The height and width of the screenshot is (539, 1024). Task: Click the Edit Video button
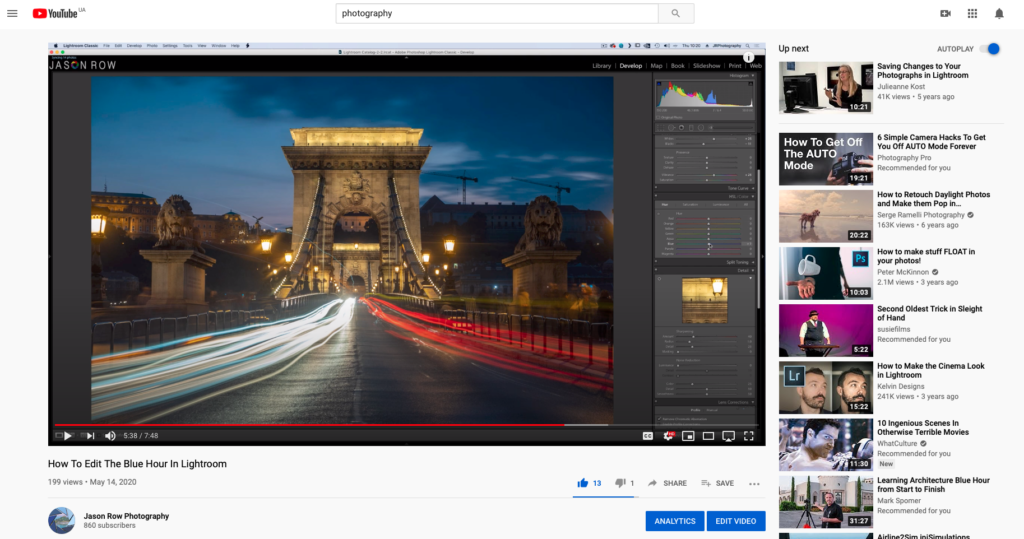[x=735, y=521]
